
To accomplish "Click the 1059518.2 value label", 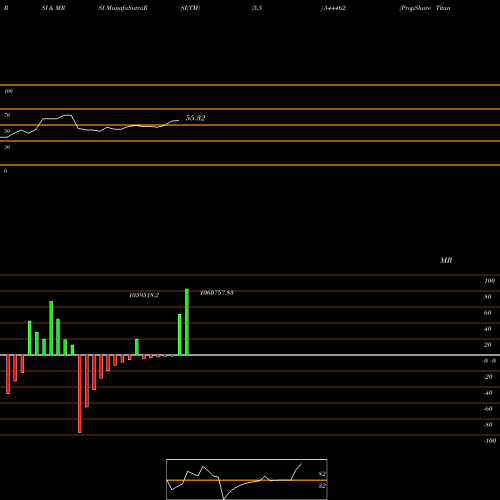I will click(x=144, y=295).
